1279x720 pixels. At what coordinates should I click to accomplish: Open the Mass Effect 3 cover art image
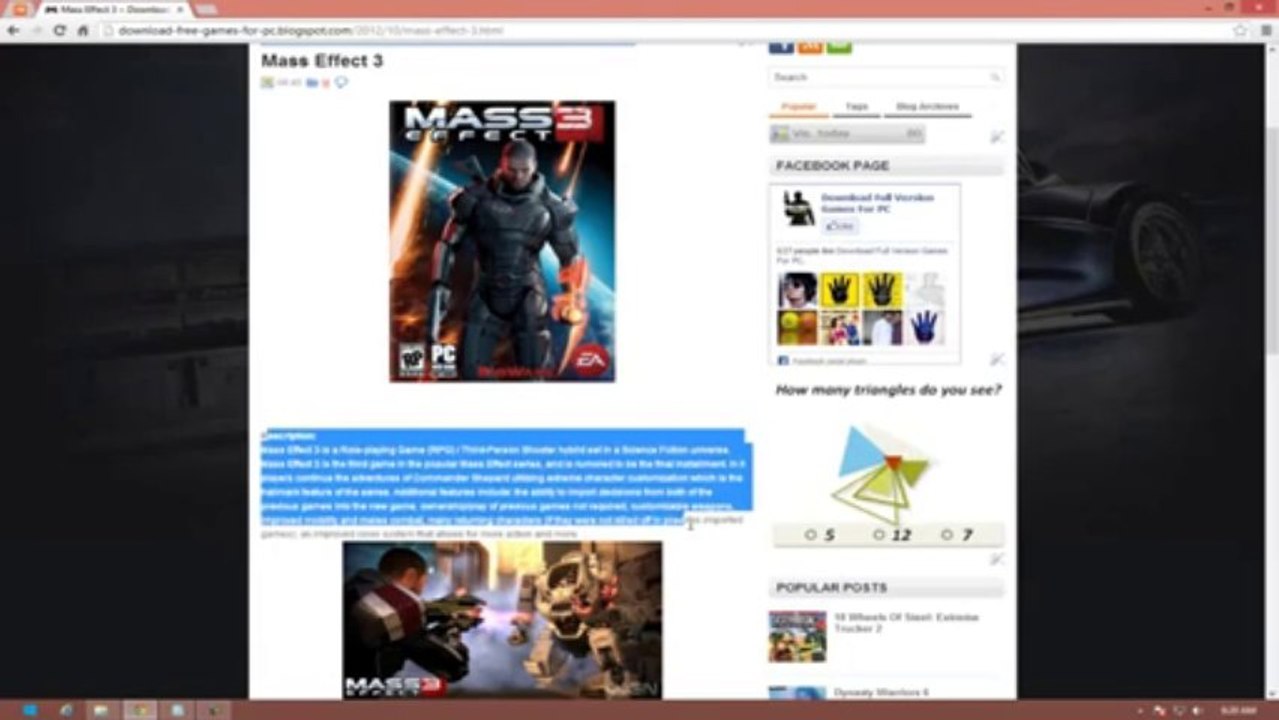click(502, 241)
